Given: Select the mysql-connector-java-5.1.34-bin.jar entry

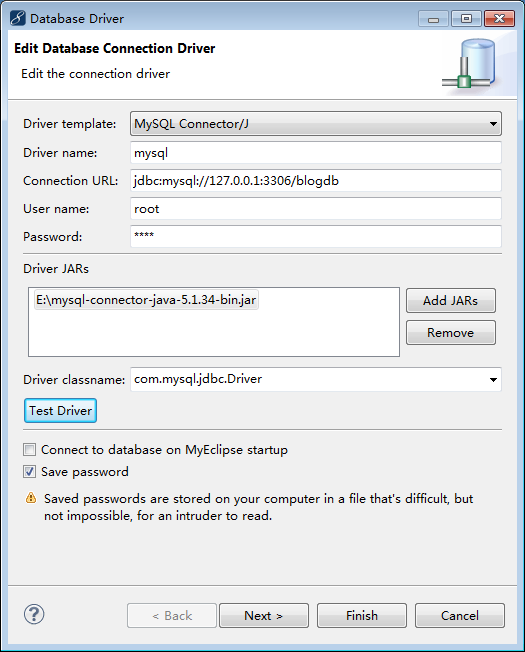Looking at the screenshot, I should click(146, 300).
